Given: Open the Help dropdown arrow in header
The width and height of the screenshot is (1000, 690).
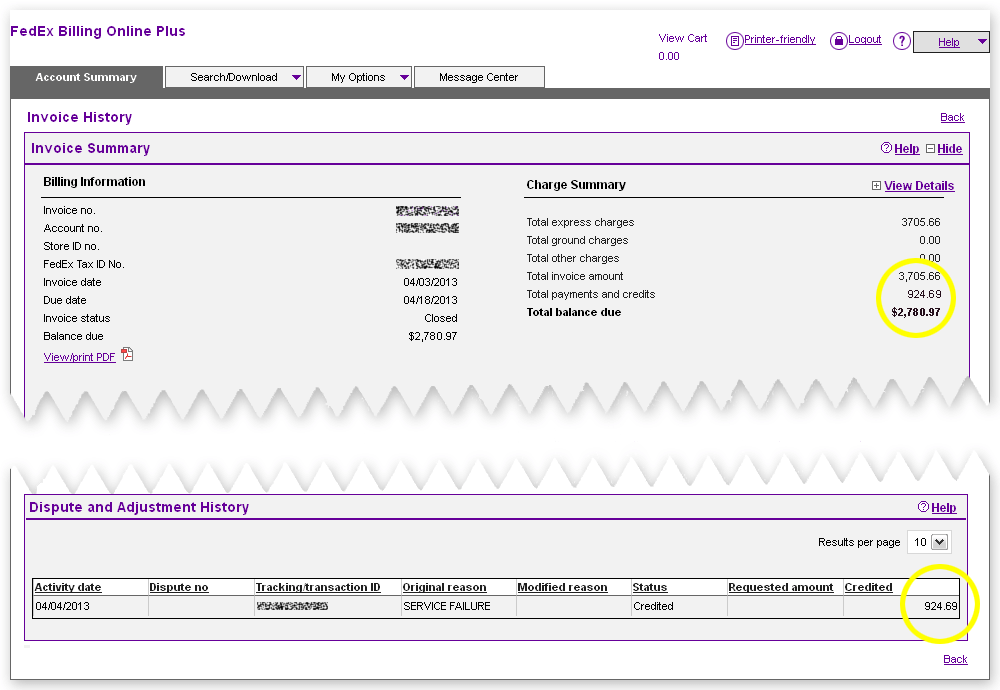Looking at the screenshot, I should click(x=982, y=42).
